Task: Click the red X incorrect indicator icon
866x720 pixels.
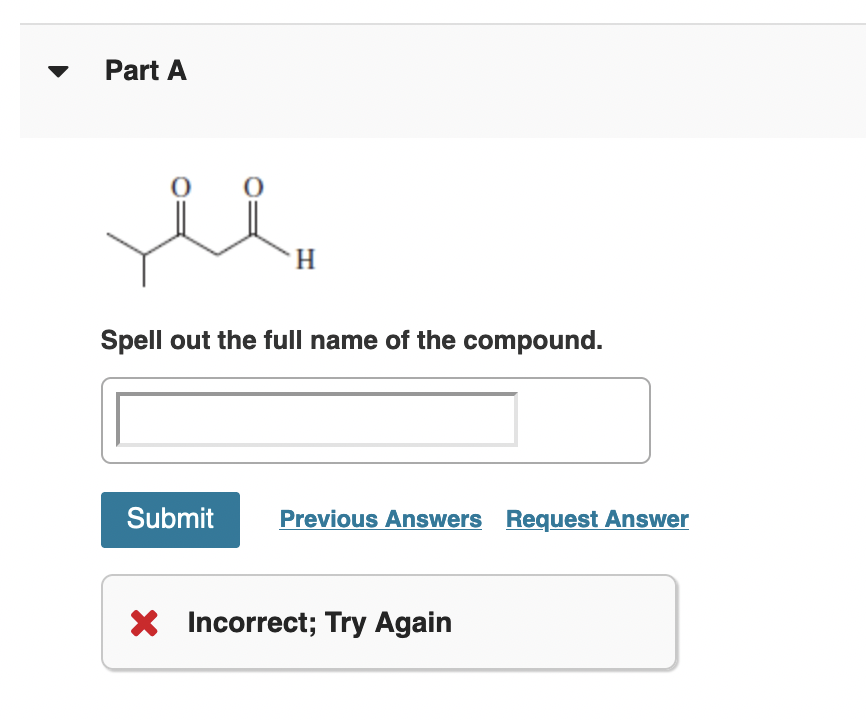Action: tap(143, 622)
